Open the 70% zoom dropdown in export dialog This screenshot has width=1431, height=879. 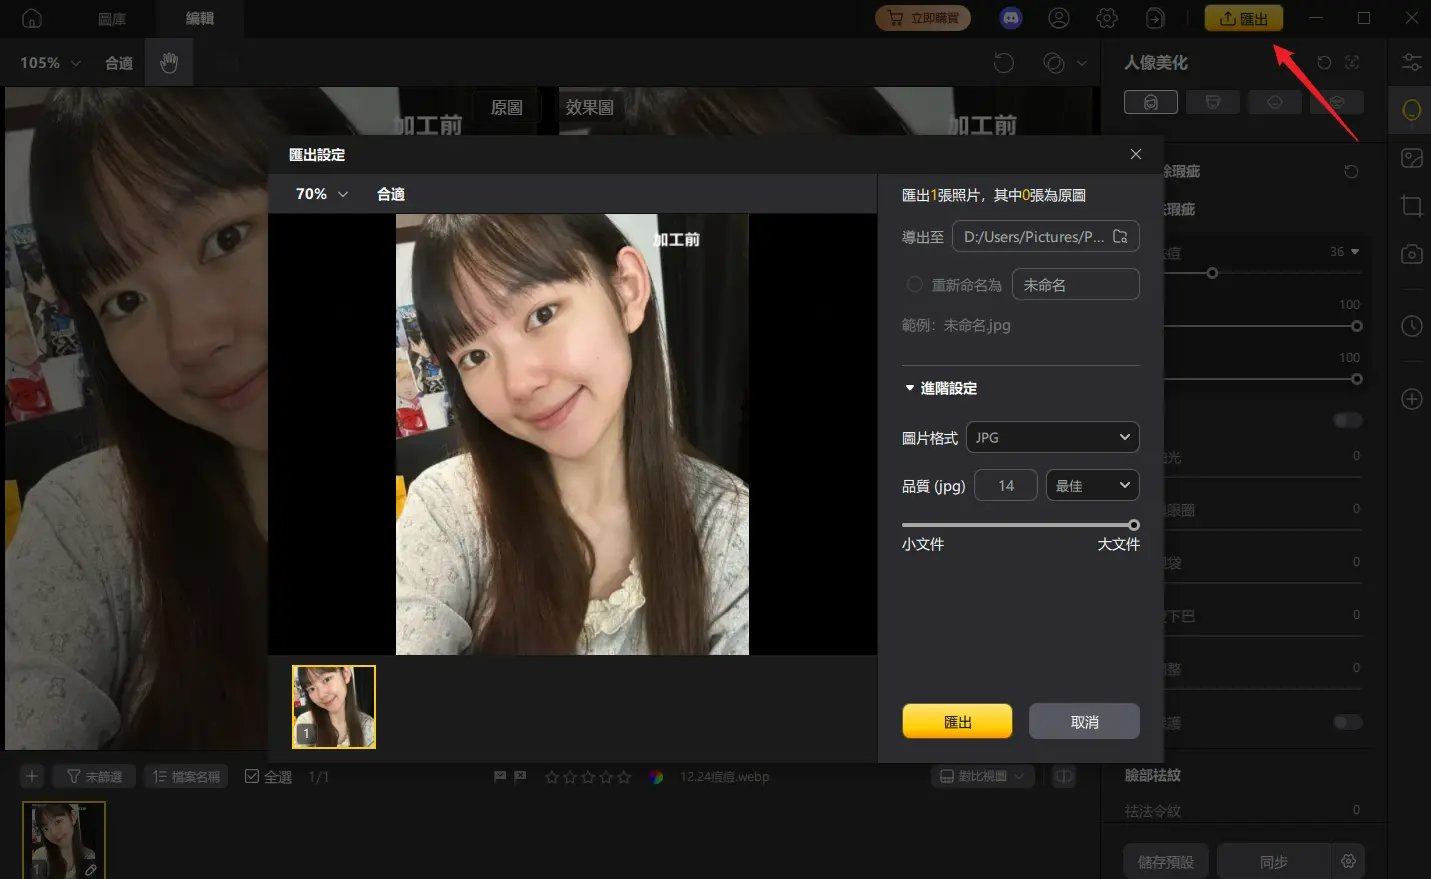click(x=318, y=193)
